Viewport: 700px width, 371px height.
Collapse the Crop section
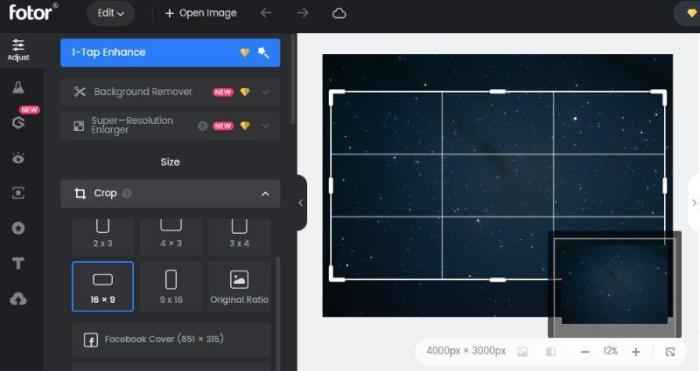point(265,194)
